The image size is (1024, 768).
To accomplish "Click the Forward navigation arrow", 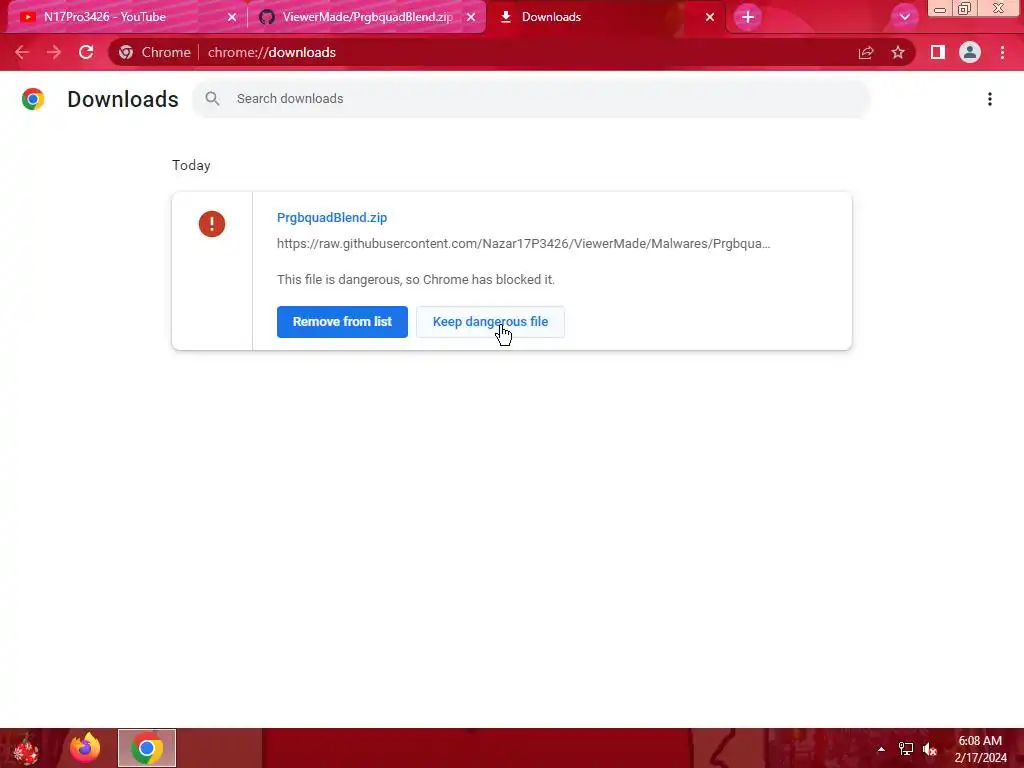I will coord(54,52).
